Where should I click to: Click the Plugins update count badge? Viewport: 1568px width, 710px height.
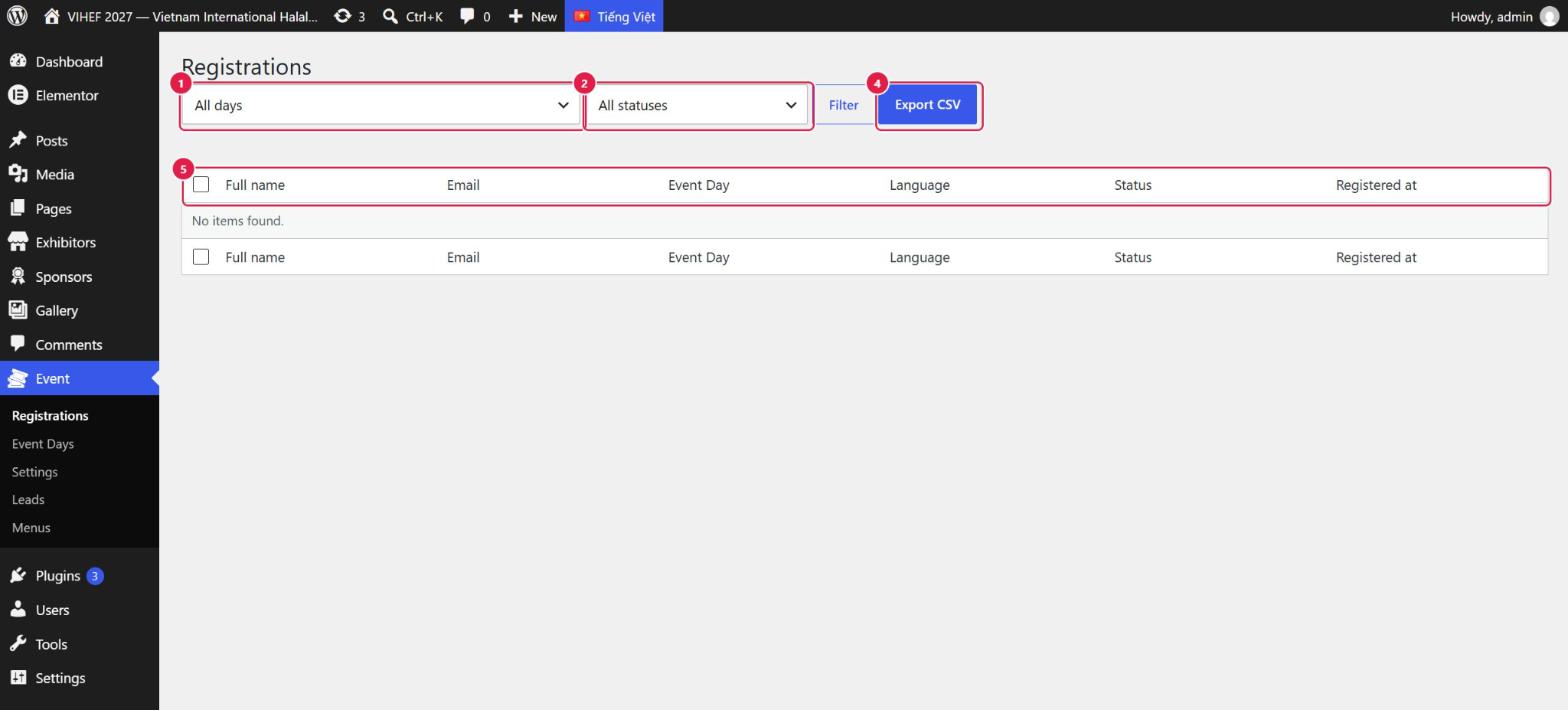coord(94,576)
